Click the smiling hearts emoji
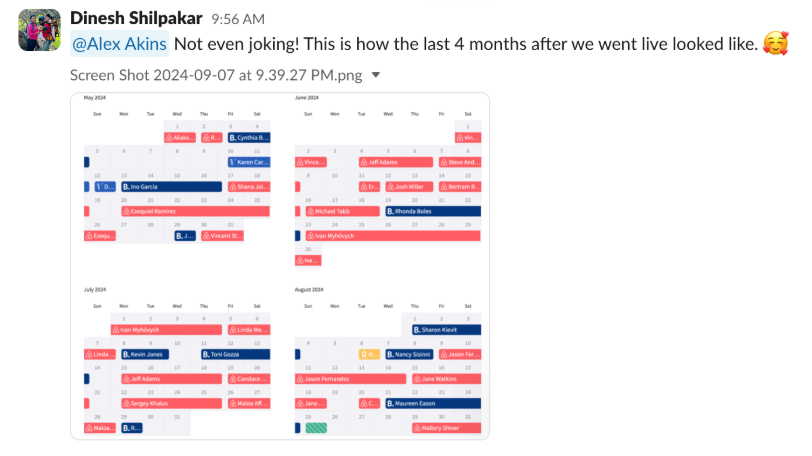 pyautogui.click(x=775, y=43)
